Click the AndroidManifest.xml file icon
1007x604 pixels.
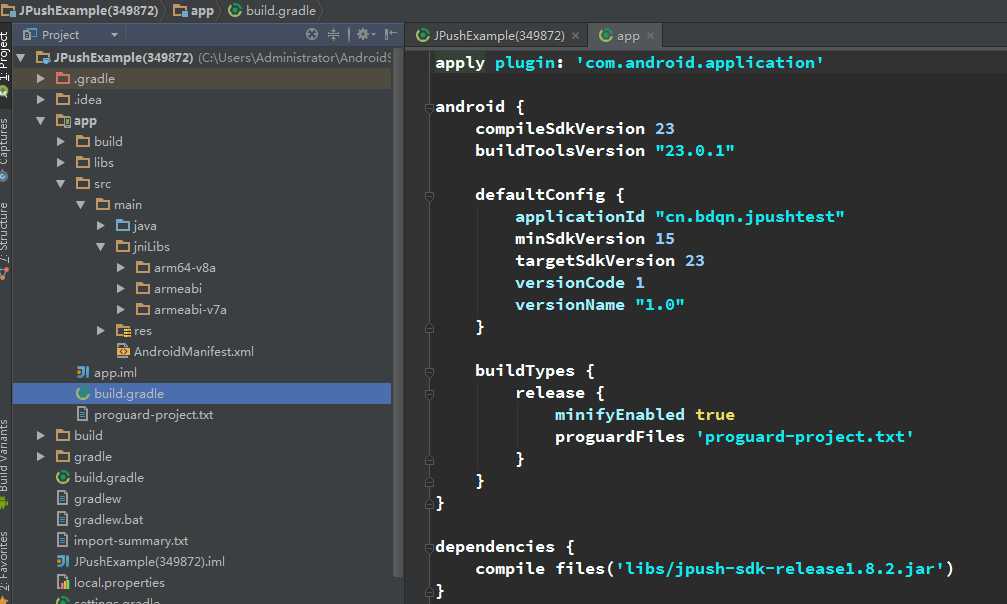[123, 351]
